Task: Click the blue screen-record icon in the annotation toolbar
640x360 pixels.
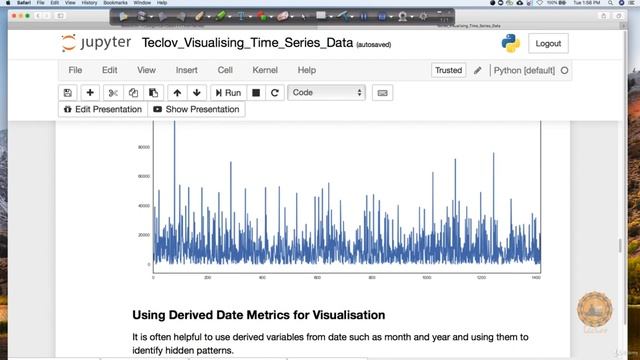Action: coord(382,17)
